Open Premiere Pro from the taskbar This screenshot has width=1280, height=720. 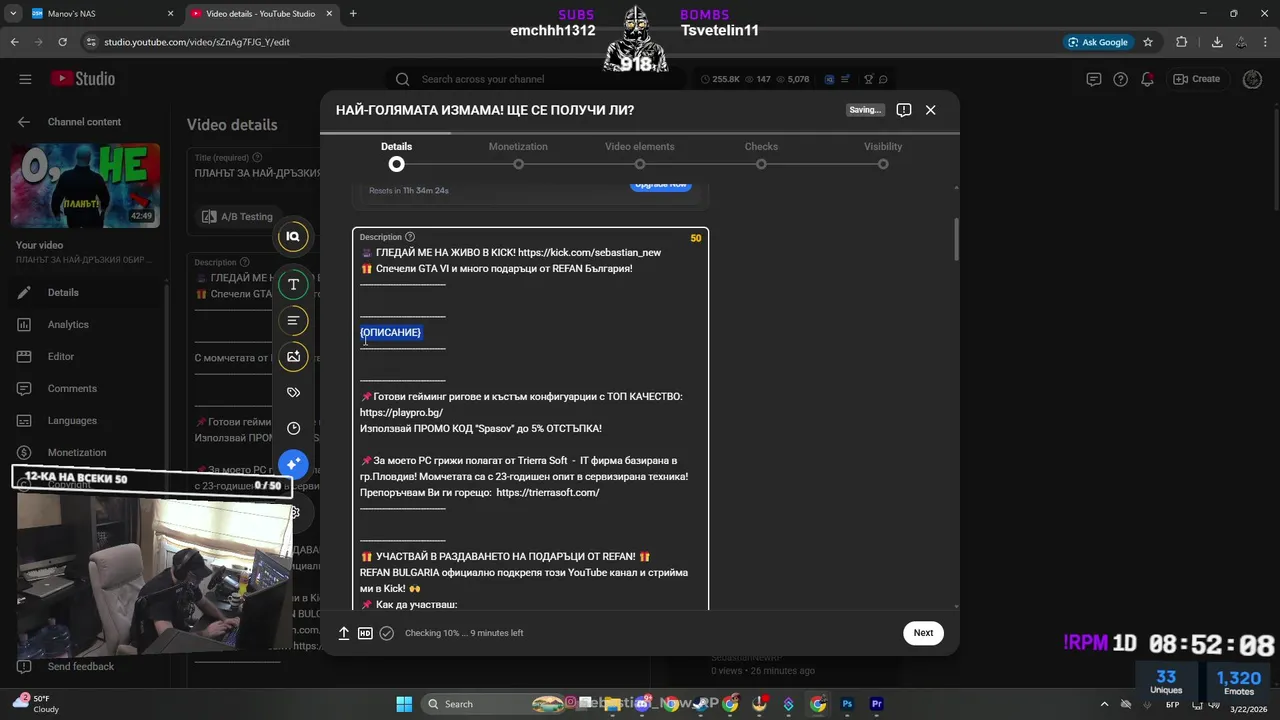click(877, 704)
